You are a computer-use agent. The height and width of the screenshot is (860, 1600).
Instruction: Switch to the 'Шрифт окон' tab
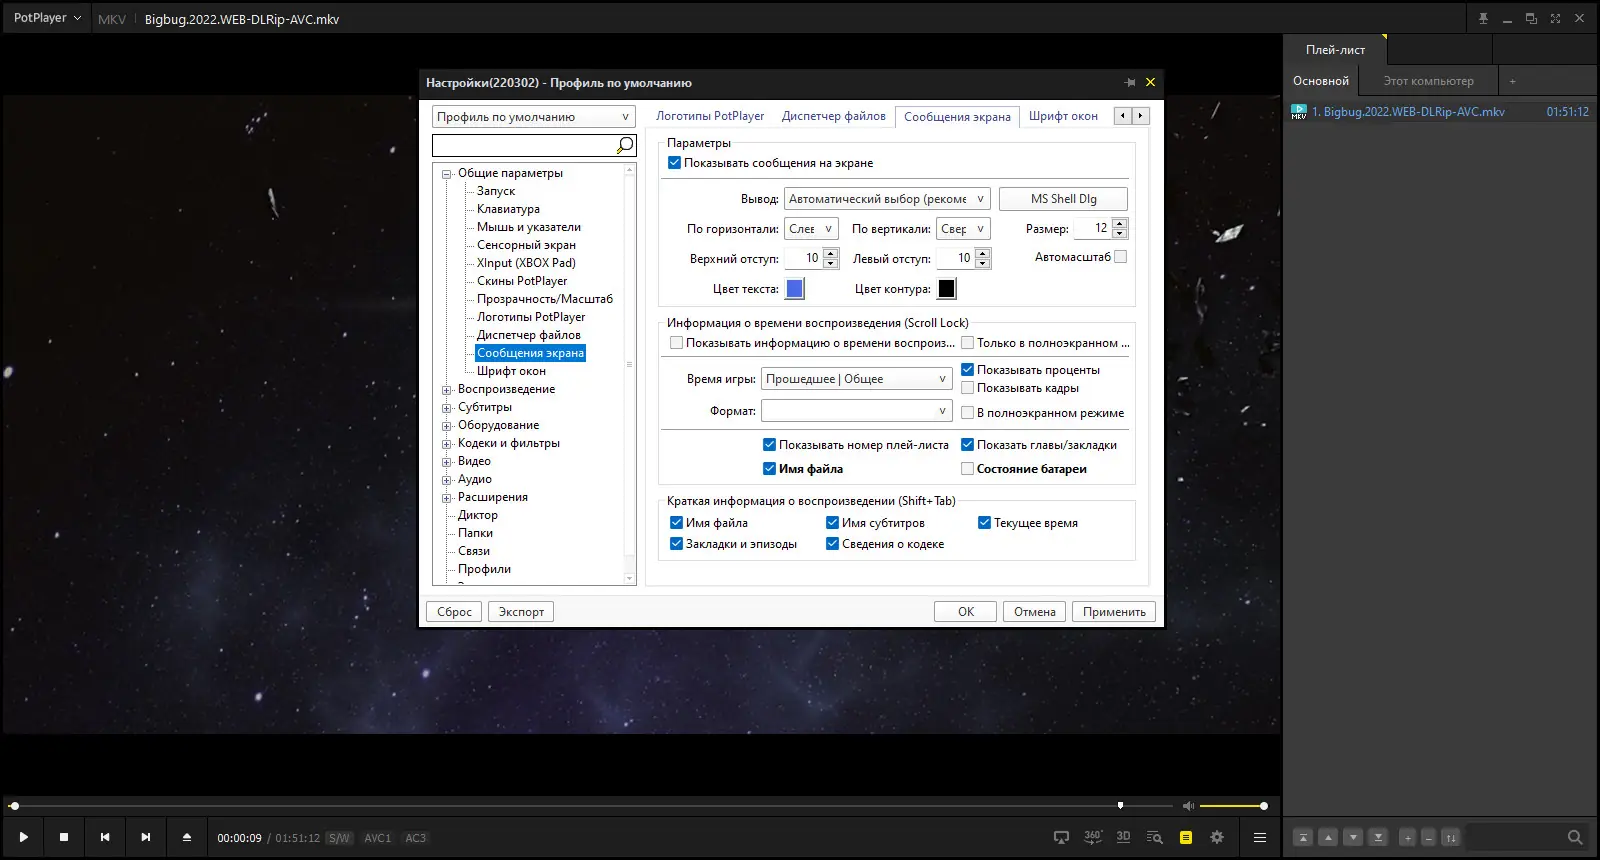pyautogui.click(x=1063, y=116)
